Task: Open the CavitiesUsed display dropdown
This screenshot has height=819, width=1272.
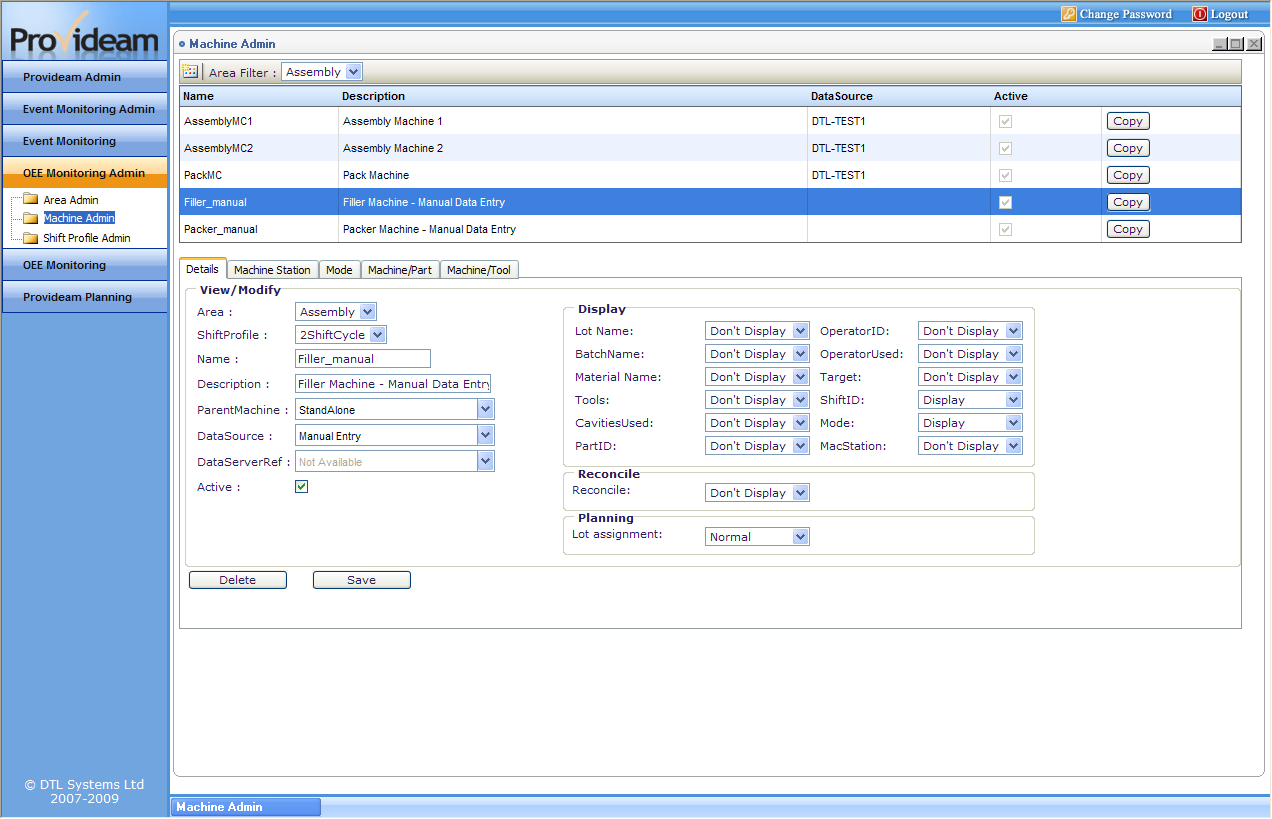Action: pyautogui.click(x=757, y=423)
